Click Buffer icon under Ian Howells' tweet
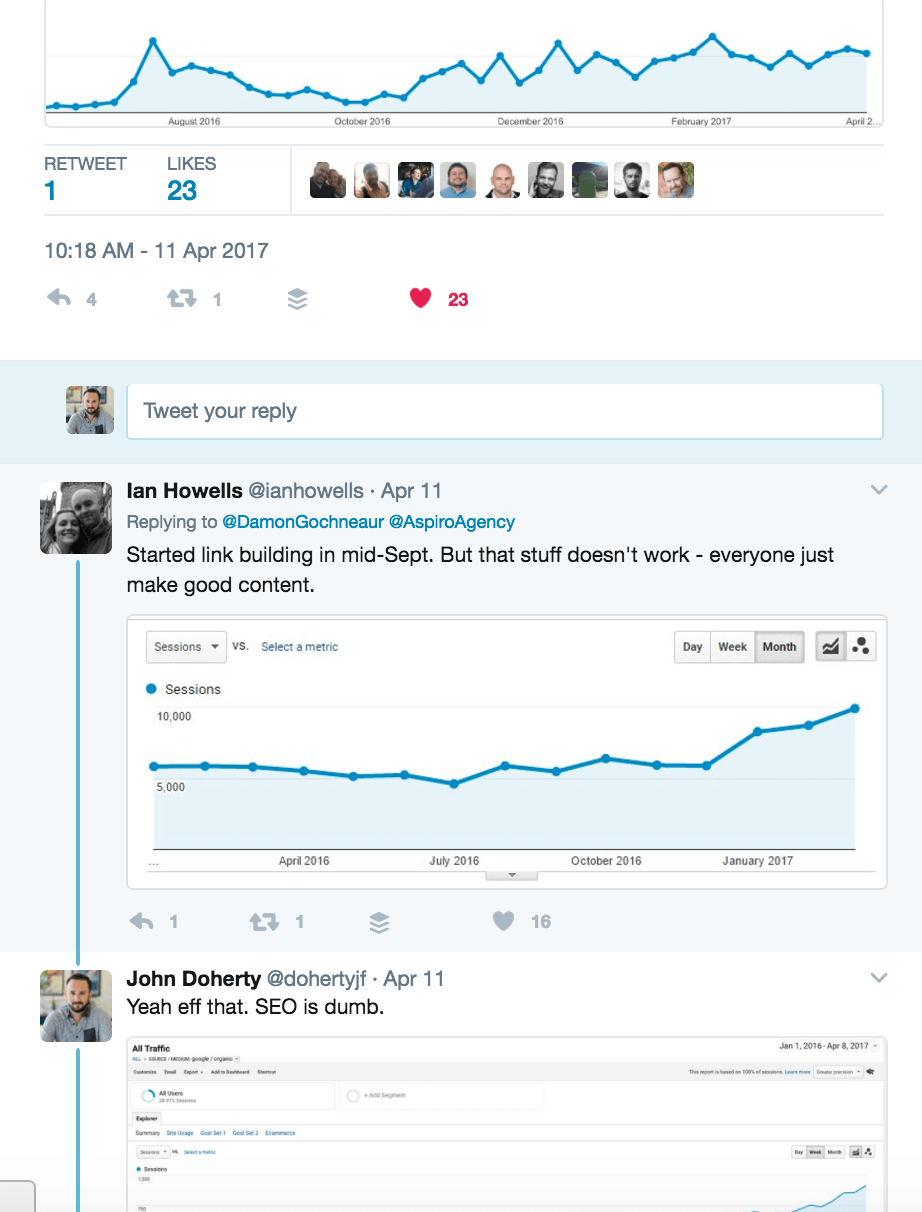Screen dimensions: 922x1212 379,922
